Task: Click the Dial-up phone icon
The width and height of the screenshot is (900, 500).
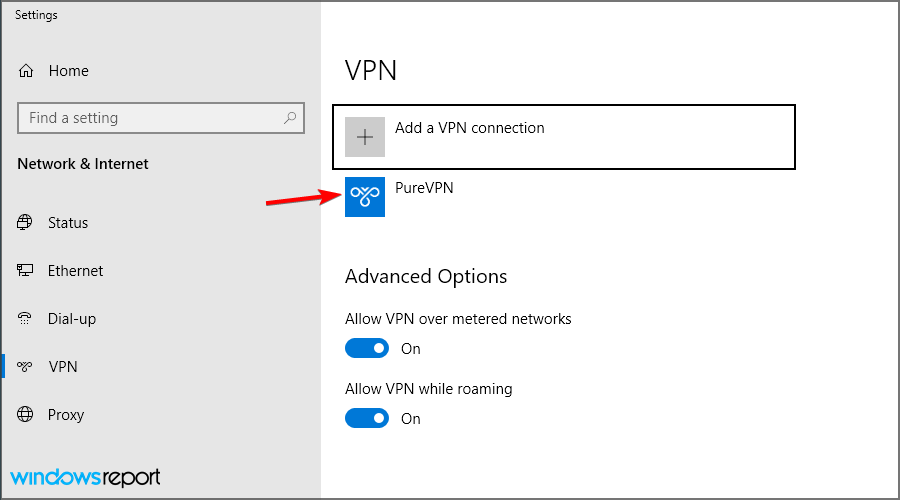Action: coord(25,319)
